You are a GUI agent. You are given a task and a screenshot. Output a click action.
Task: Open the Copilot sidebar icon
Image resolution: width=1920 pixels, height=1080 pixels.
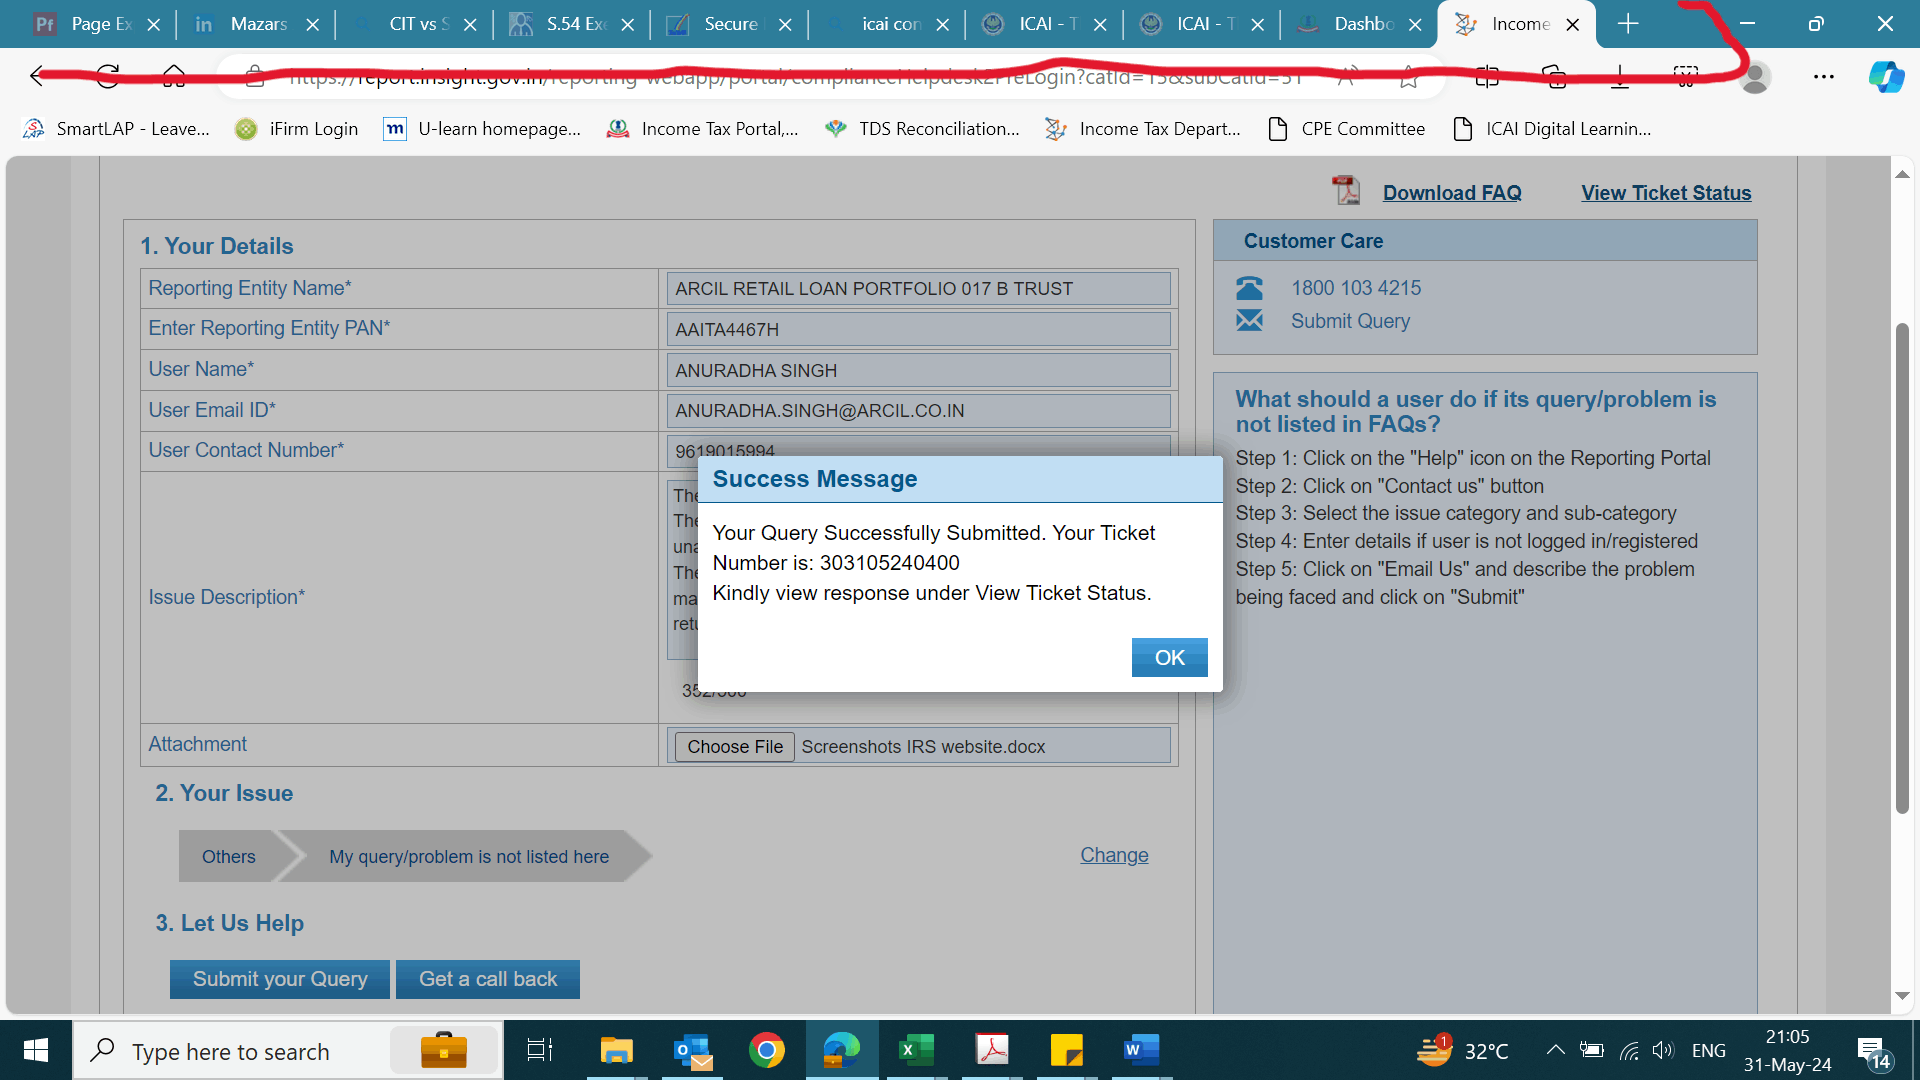[x=1886, y=77]
